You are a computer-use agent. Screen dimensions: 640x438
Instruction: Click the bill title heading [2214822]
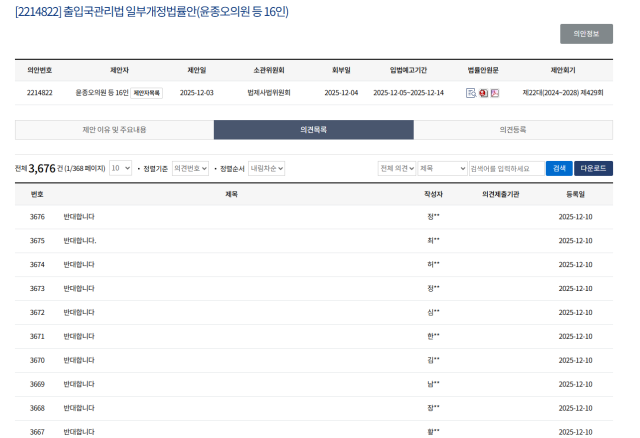pos(152,12)
